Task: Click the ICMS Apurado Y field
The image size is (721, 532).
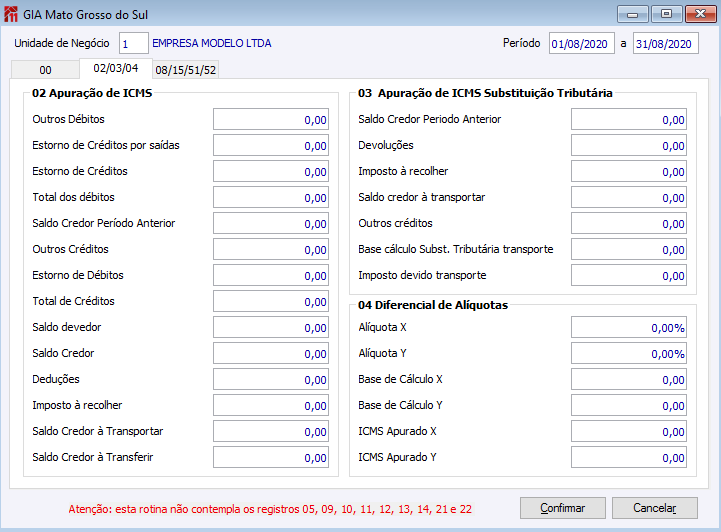Action: 629,458
